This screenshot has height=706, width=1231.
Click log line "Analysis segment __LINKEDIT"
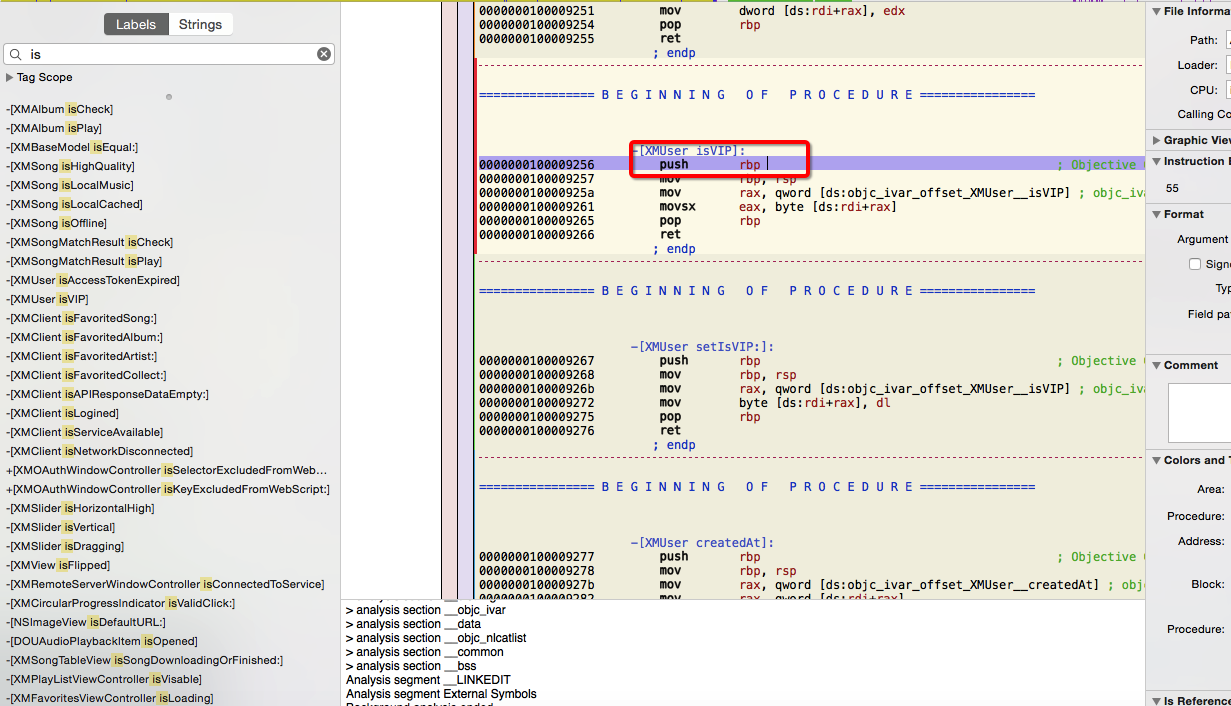428,680
